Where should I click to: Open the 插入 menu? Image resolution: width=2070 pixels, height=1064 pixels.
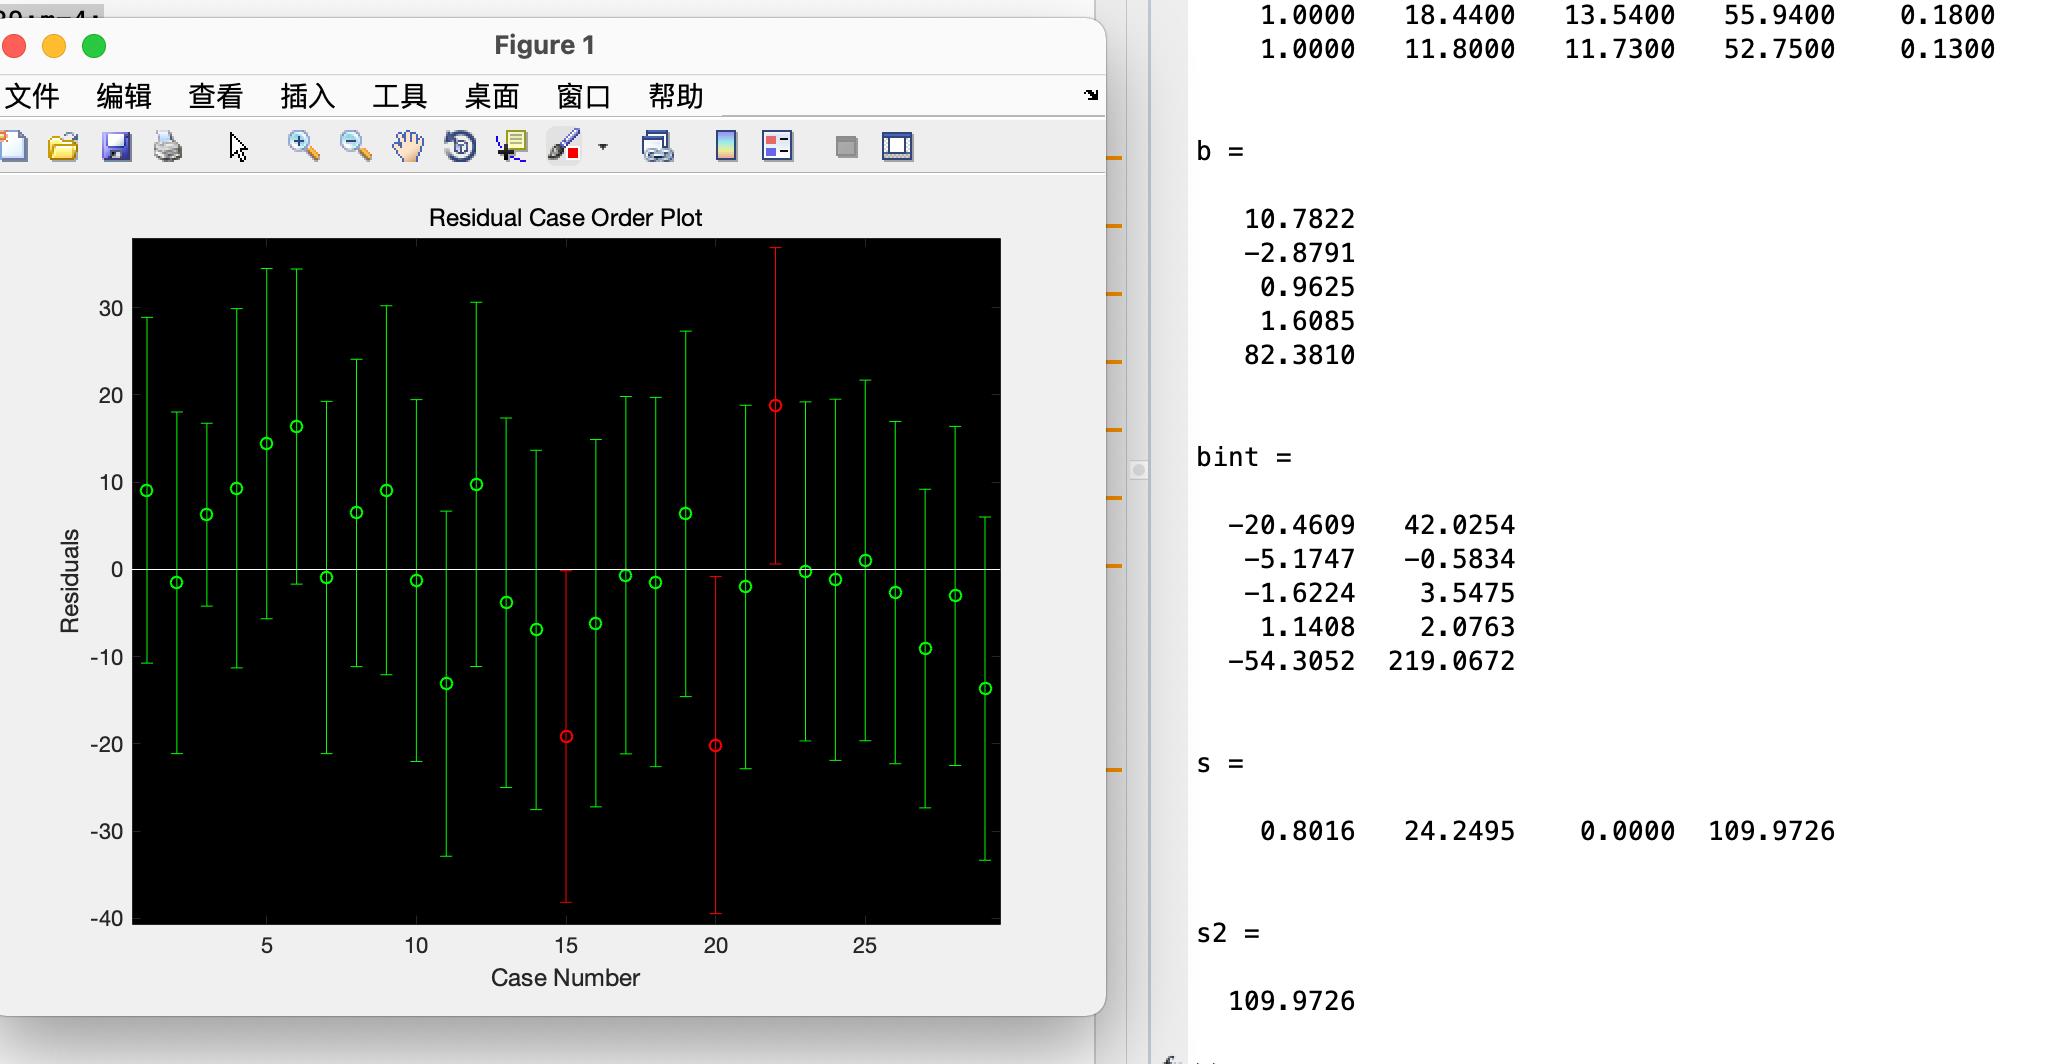pyautogui.click(x=308, y=96)
